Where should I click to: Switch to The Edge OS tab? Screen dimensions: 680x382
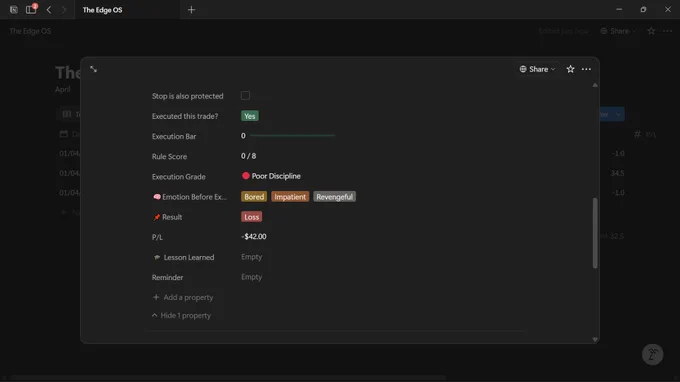(128, 10)
